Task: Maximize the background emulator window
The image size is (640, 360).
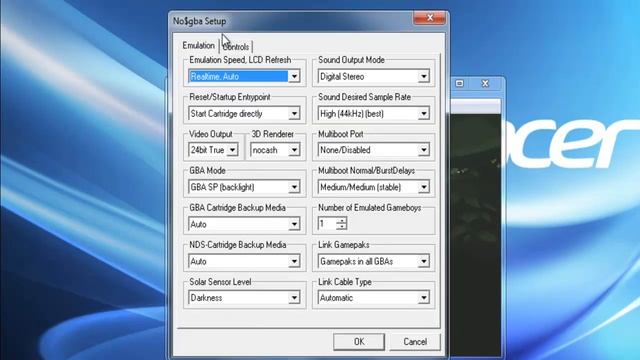Action: click(x=460, y=83)
